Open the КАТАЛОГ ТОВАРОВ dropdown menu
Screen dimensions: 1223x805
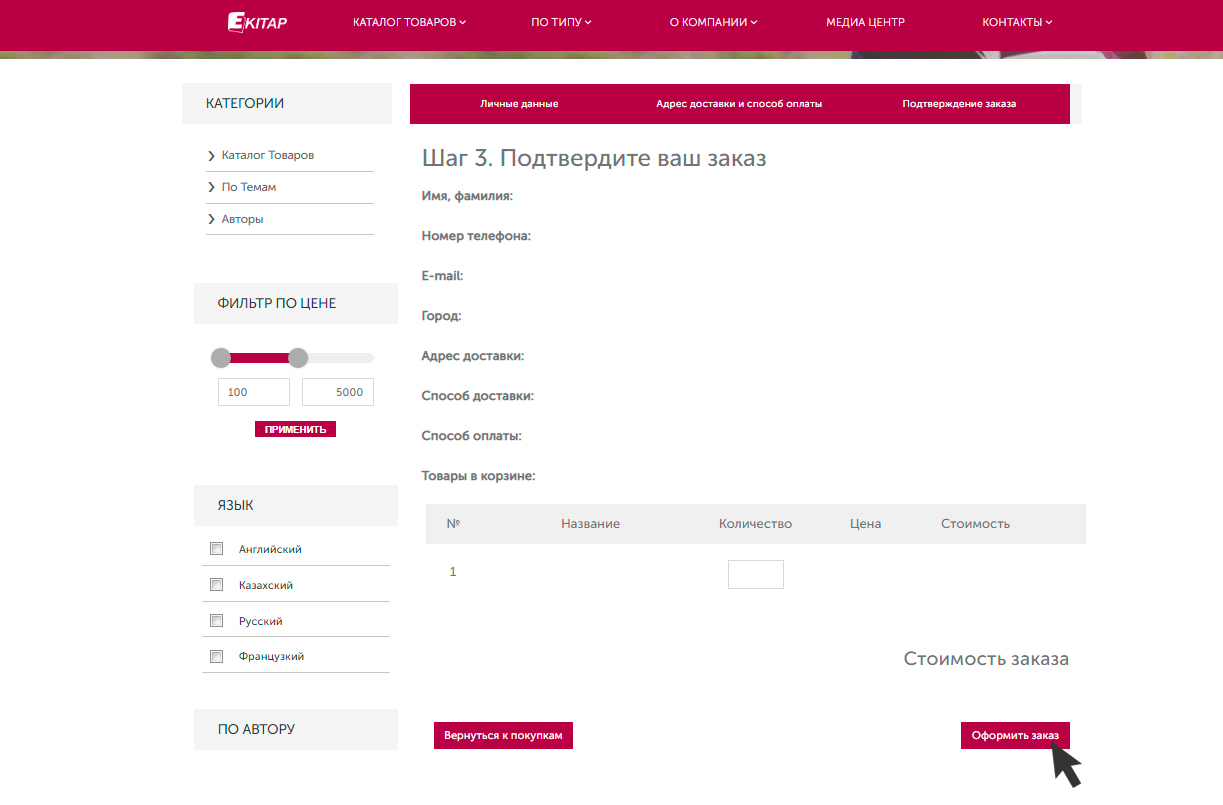[x=409, y=22]
